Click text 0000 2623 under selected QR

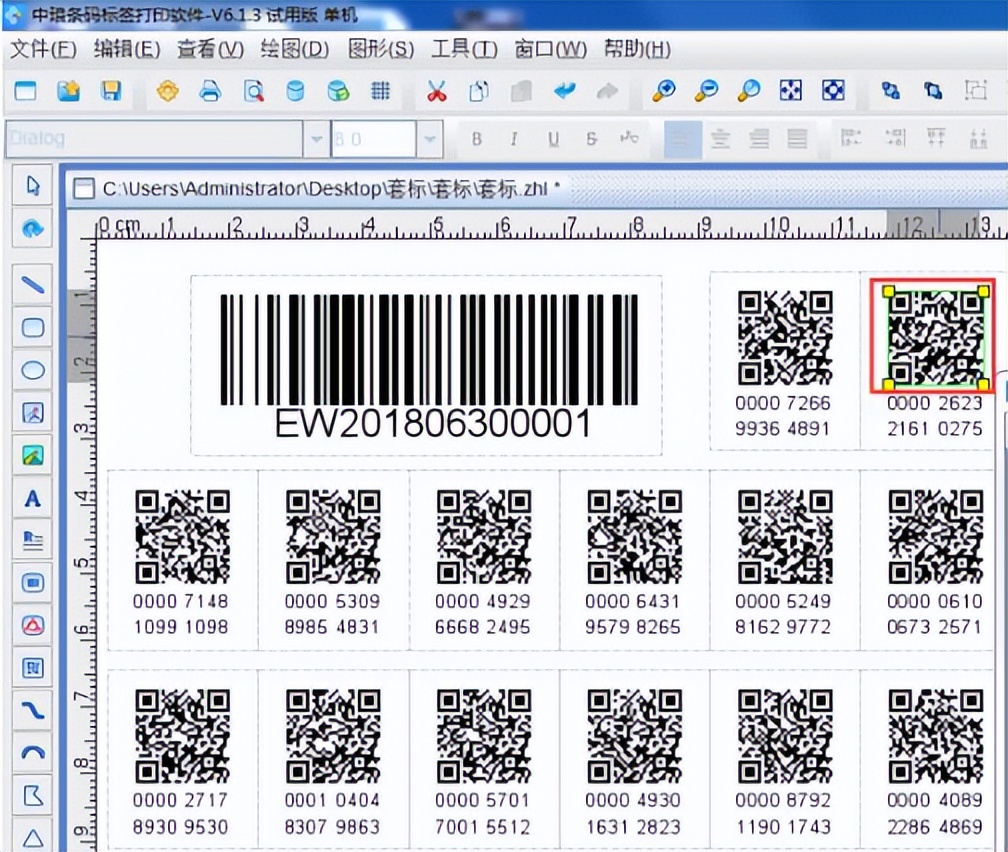(935, 403)
